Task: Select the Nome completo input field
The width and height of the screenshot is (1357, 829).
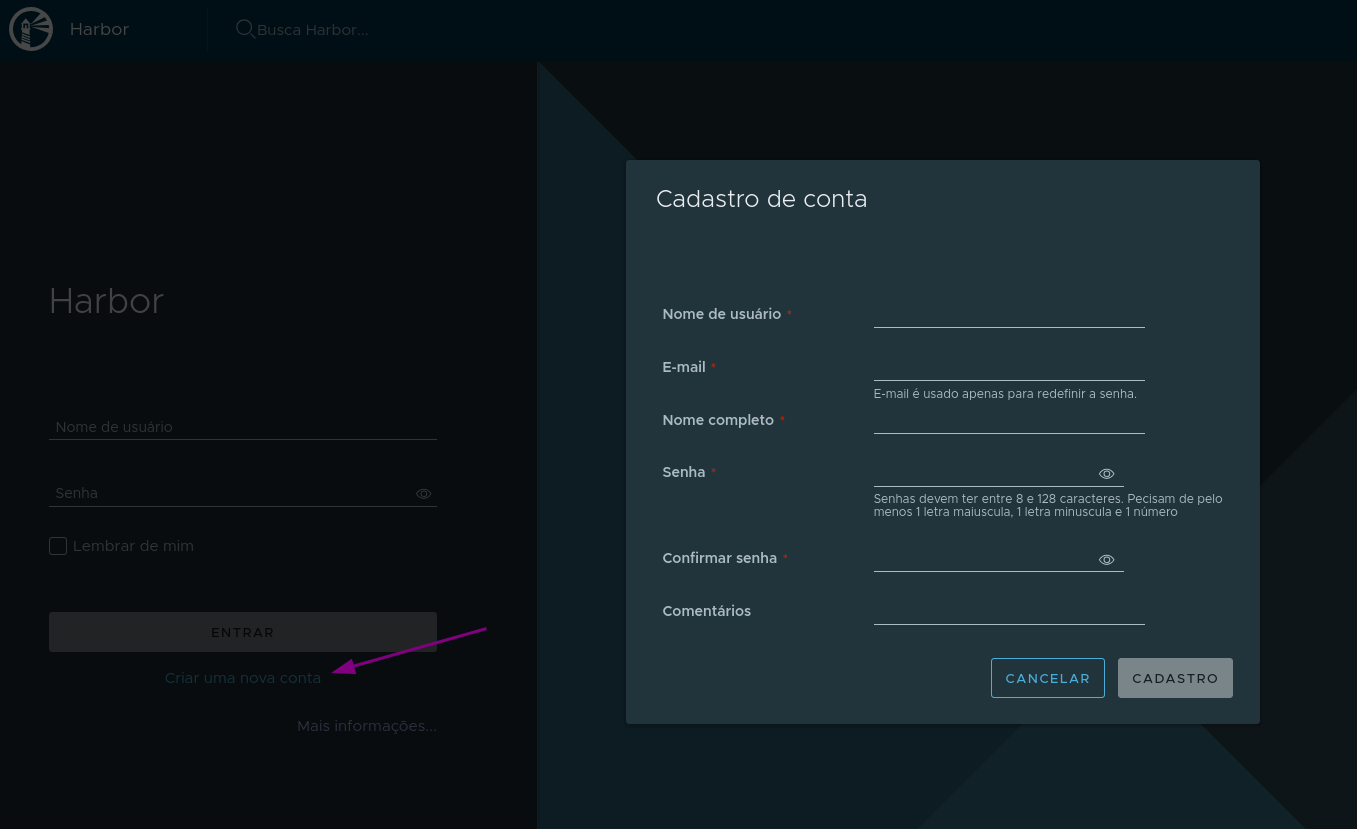Action: [x=1008, y=421]
